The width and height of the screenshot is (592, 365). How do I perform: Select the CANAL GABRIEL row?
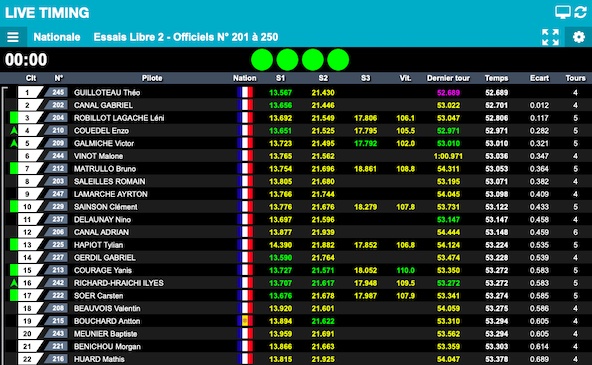[x=296, y=105]
